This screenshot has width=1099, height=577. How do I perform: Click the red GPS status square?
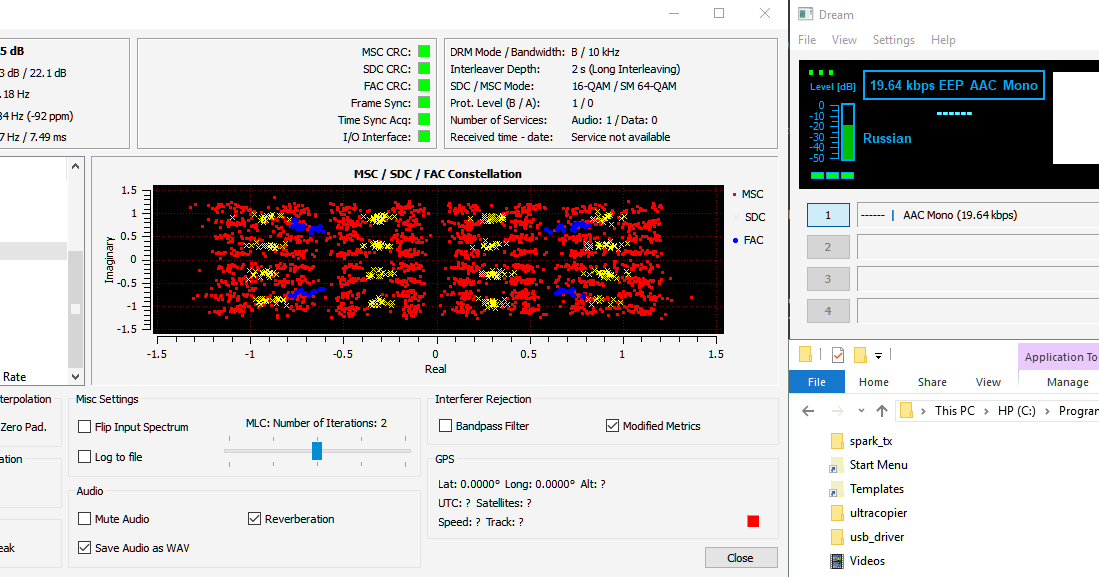tap(753, 520)
